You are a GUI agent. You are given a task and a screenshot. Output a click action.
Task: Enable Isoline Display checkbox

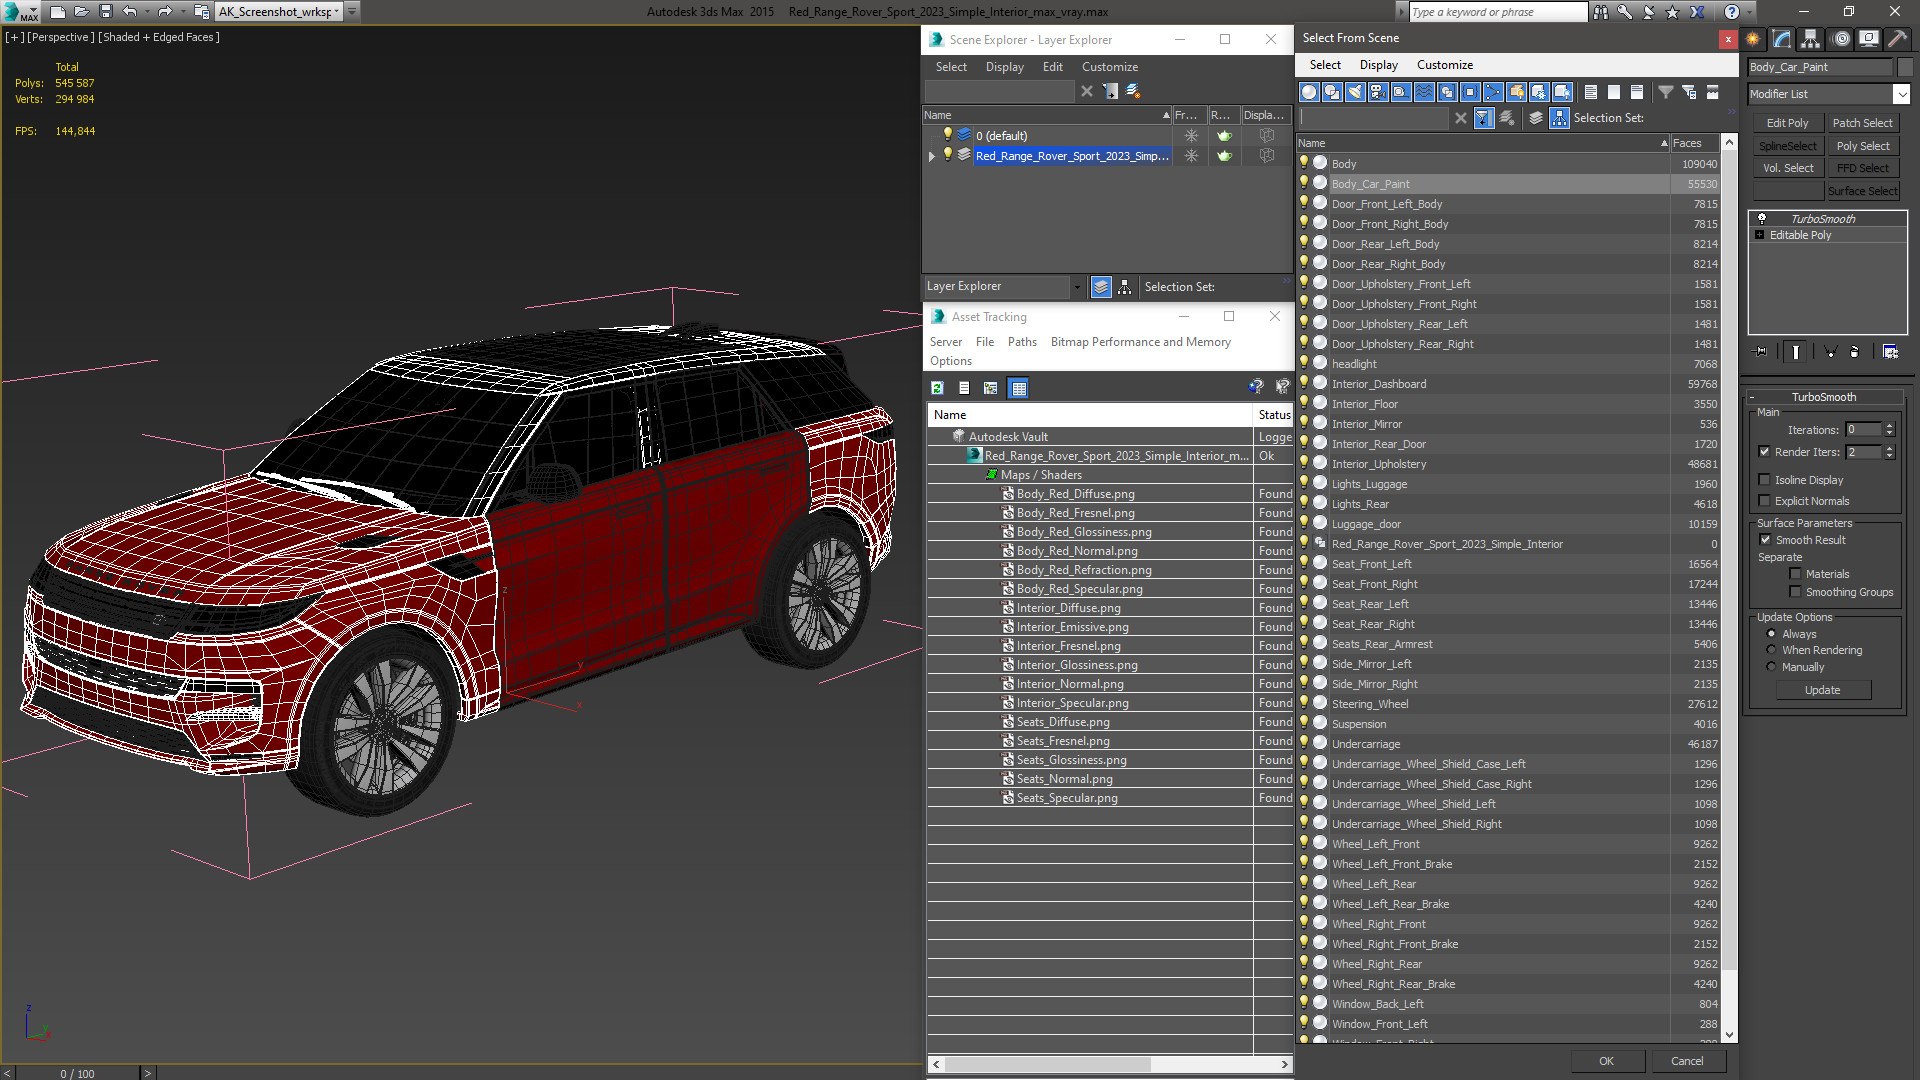coord(1765,480)
